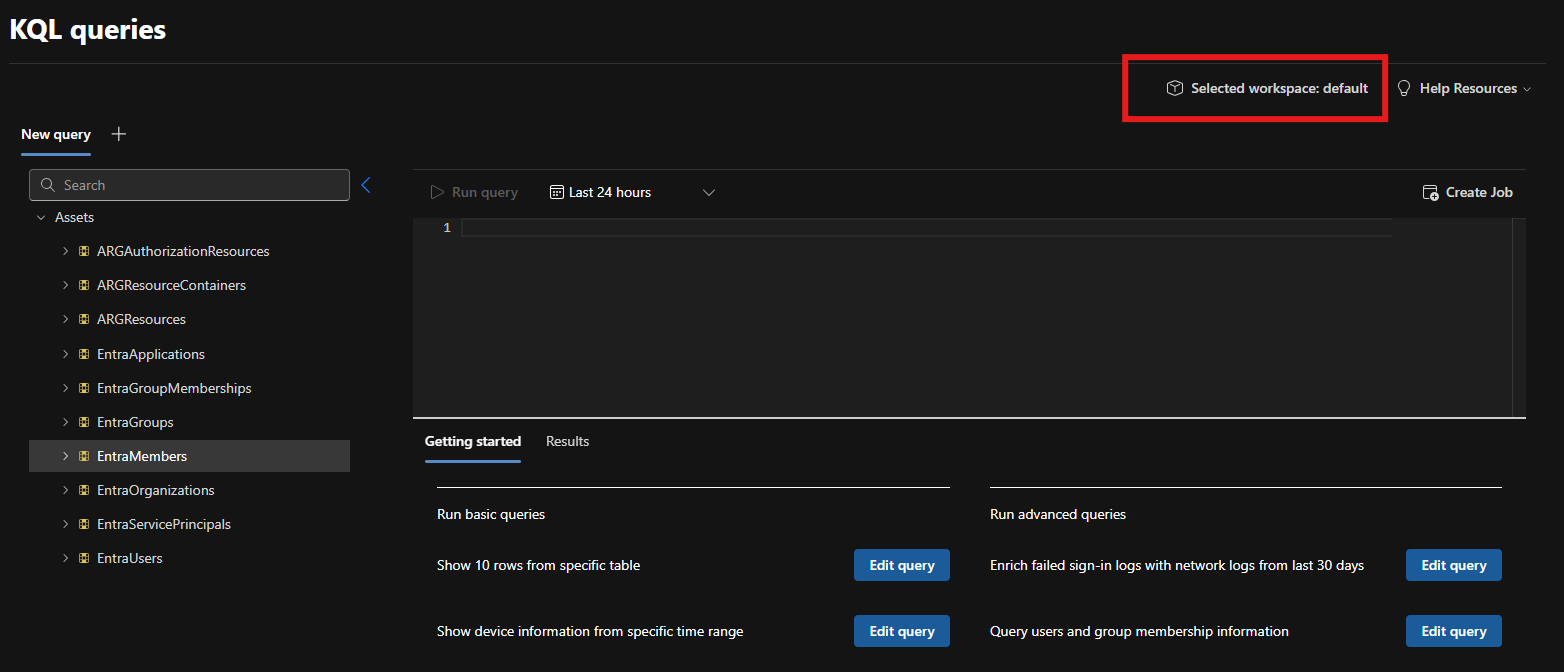Screen dimensions: 1564x672
Task: Click the workspace cube icon
Action: [x=1175, y=88]
